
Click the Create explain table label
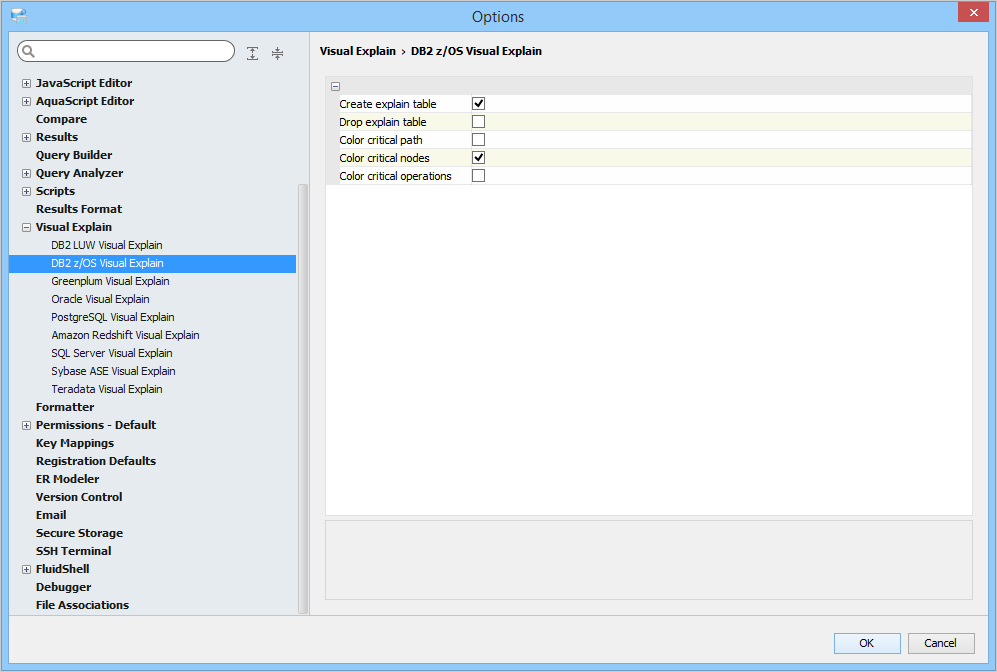388,104
